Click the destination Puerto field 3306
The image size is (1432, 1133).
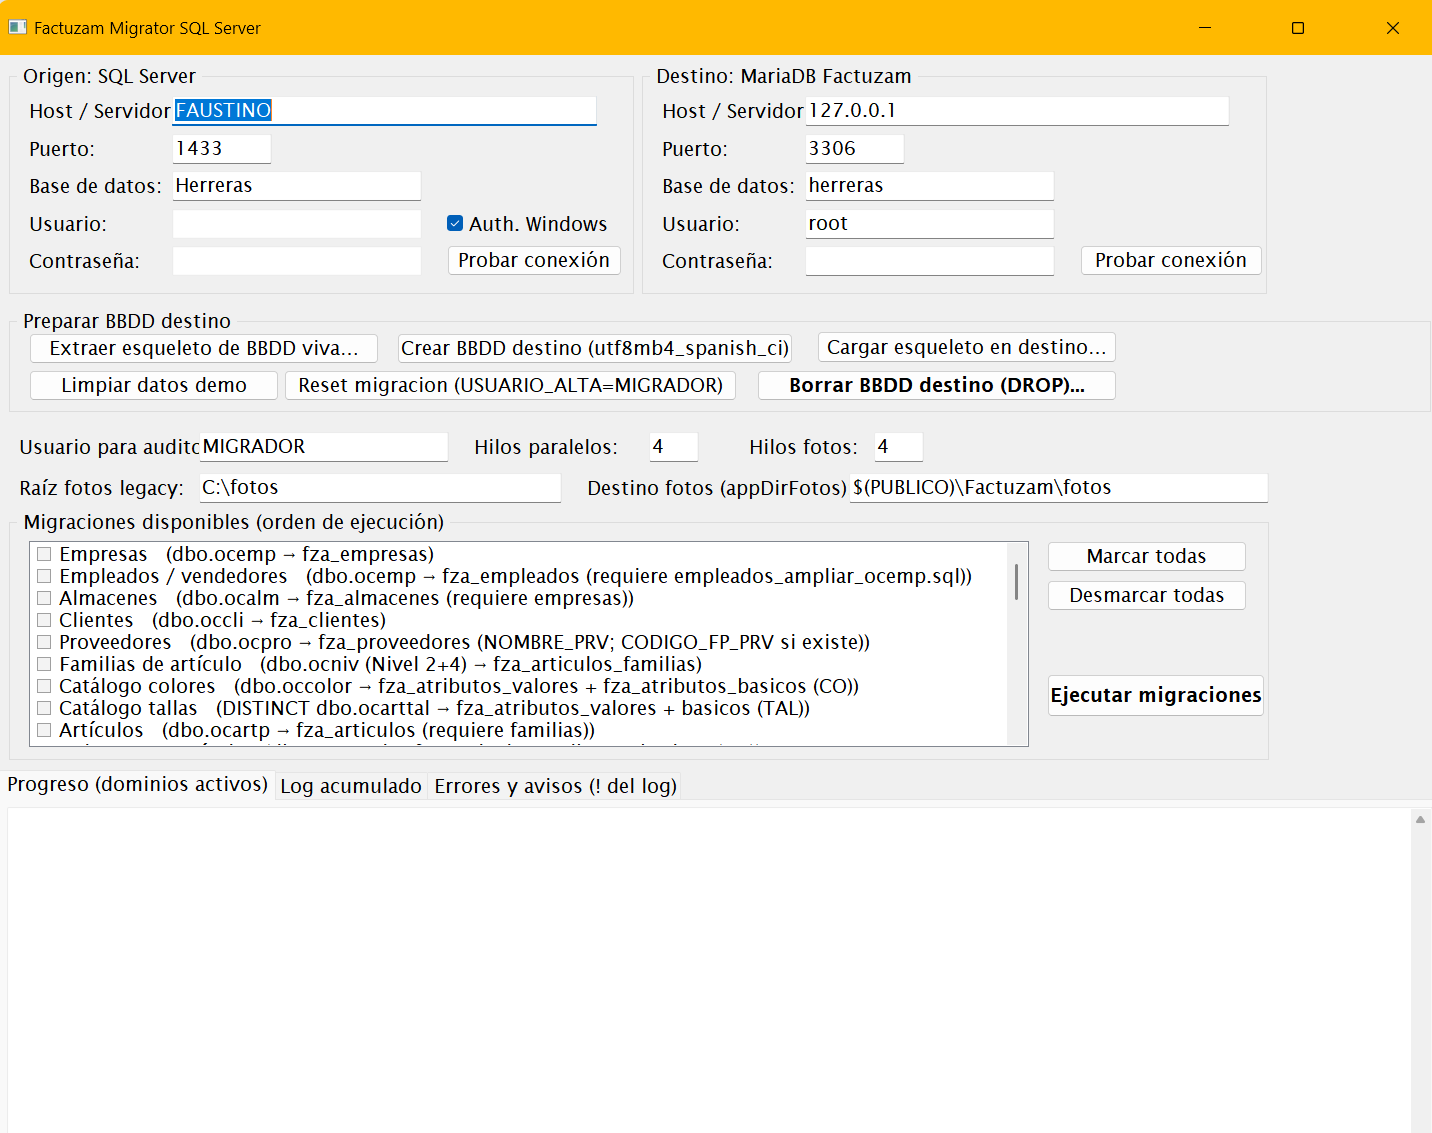(x=855, y=148)
